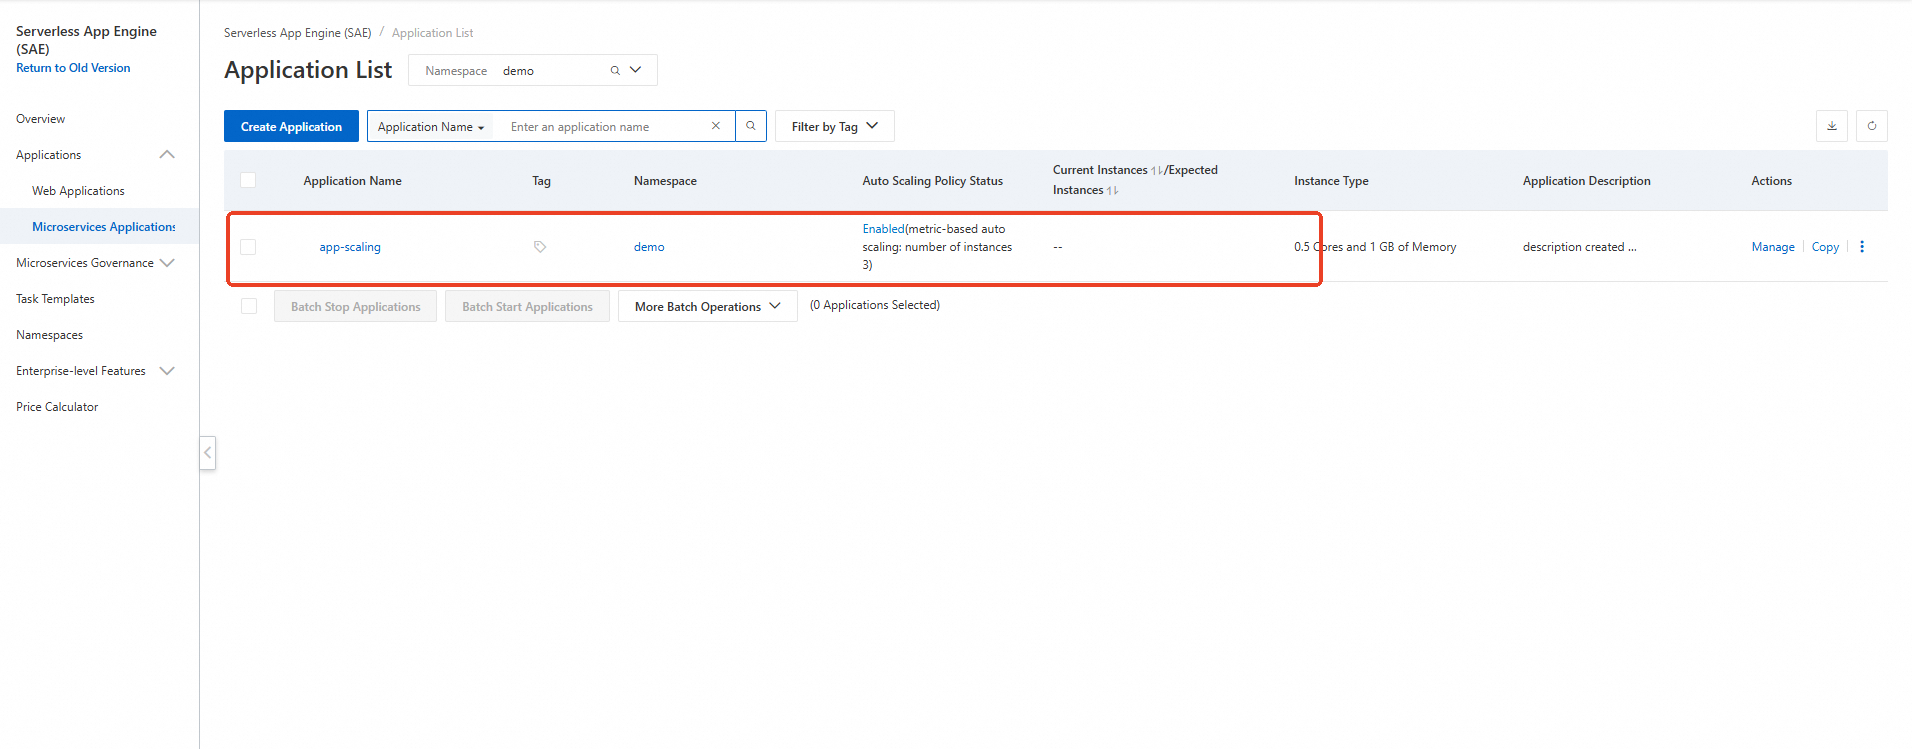This screenshot has width=1912, height=749.
Task: Click the search magnifier button
Action: click(751, 126)
